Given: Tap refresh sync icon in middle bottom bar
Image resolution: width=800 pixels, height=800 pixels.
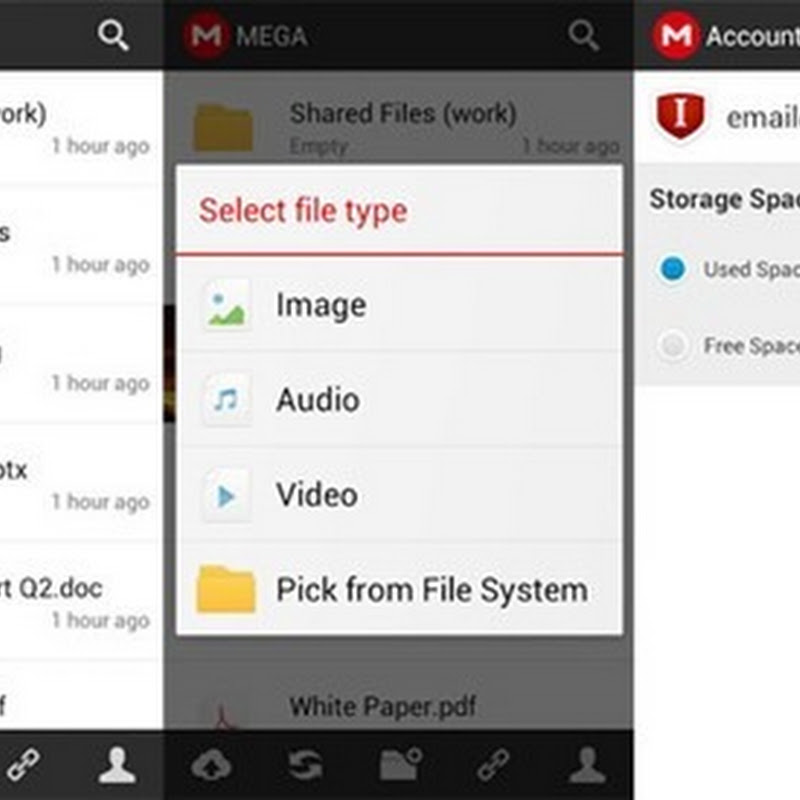Looking at the screenshot, I should (x=305, y=765).
